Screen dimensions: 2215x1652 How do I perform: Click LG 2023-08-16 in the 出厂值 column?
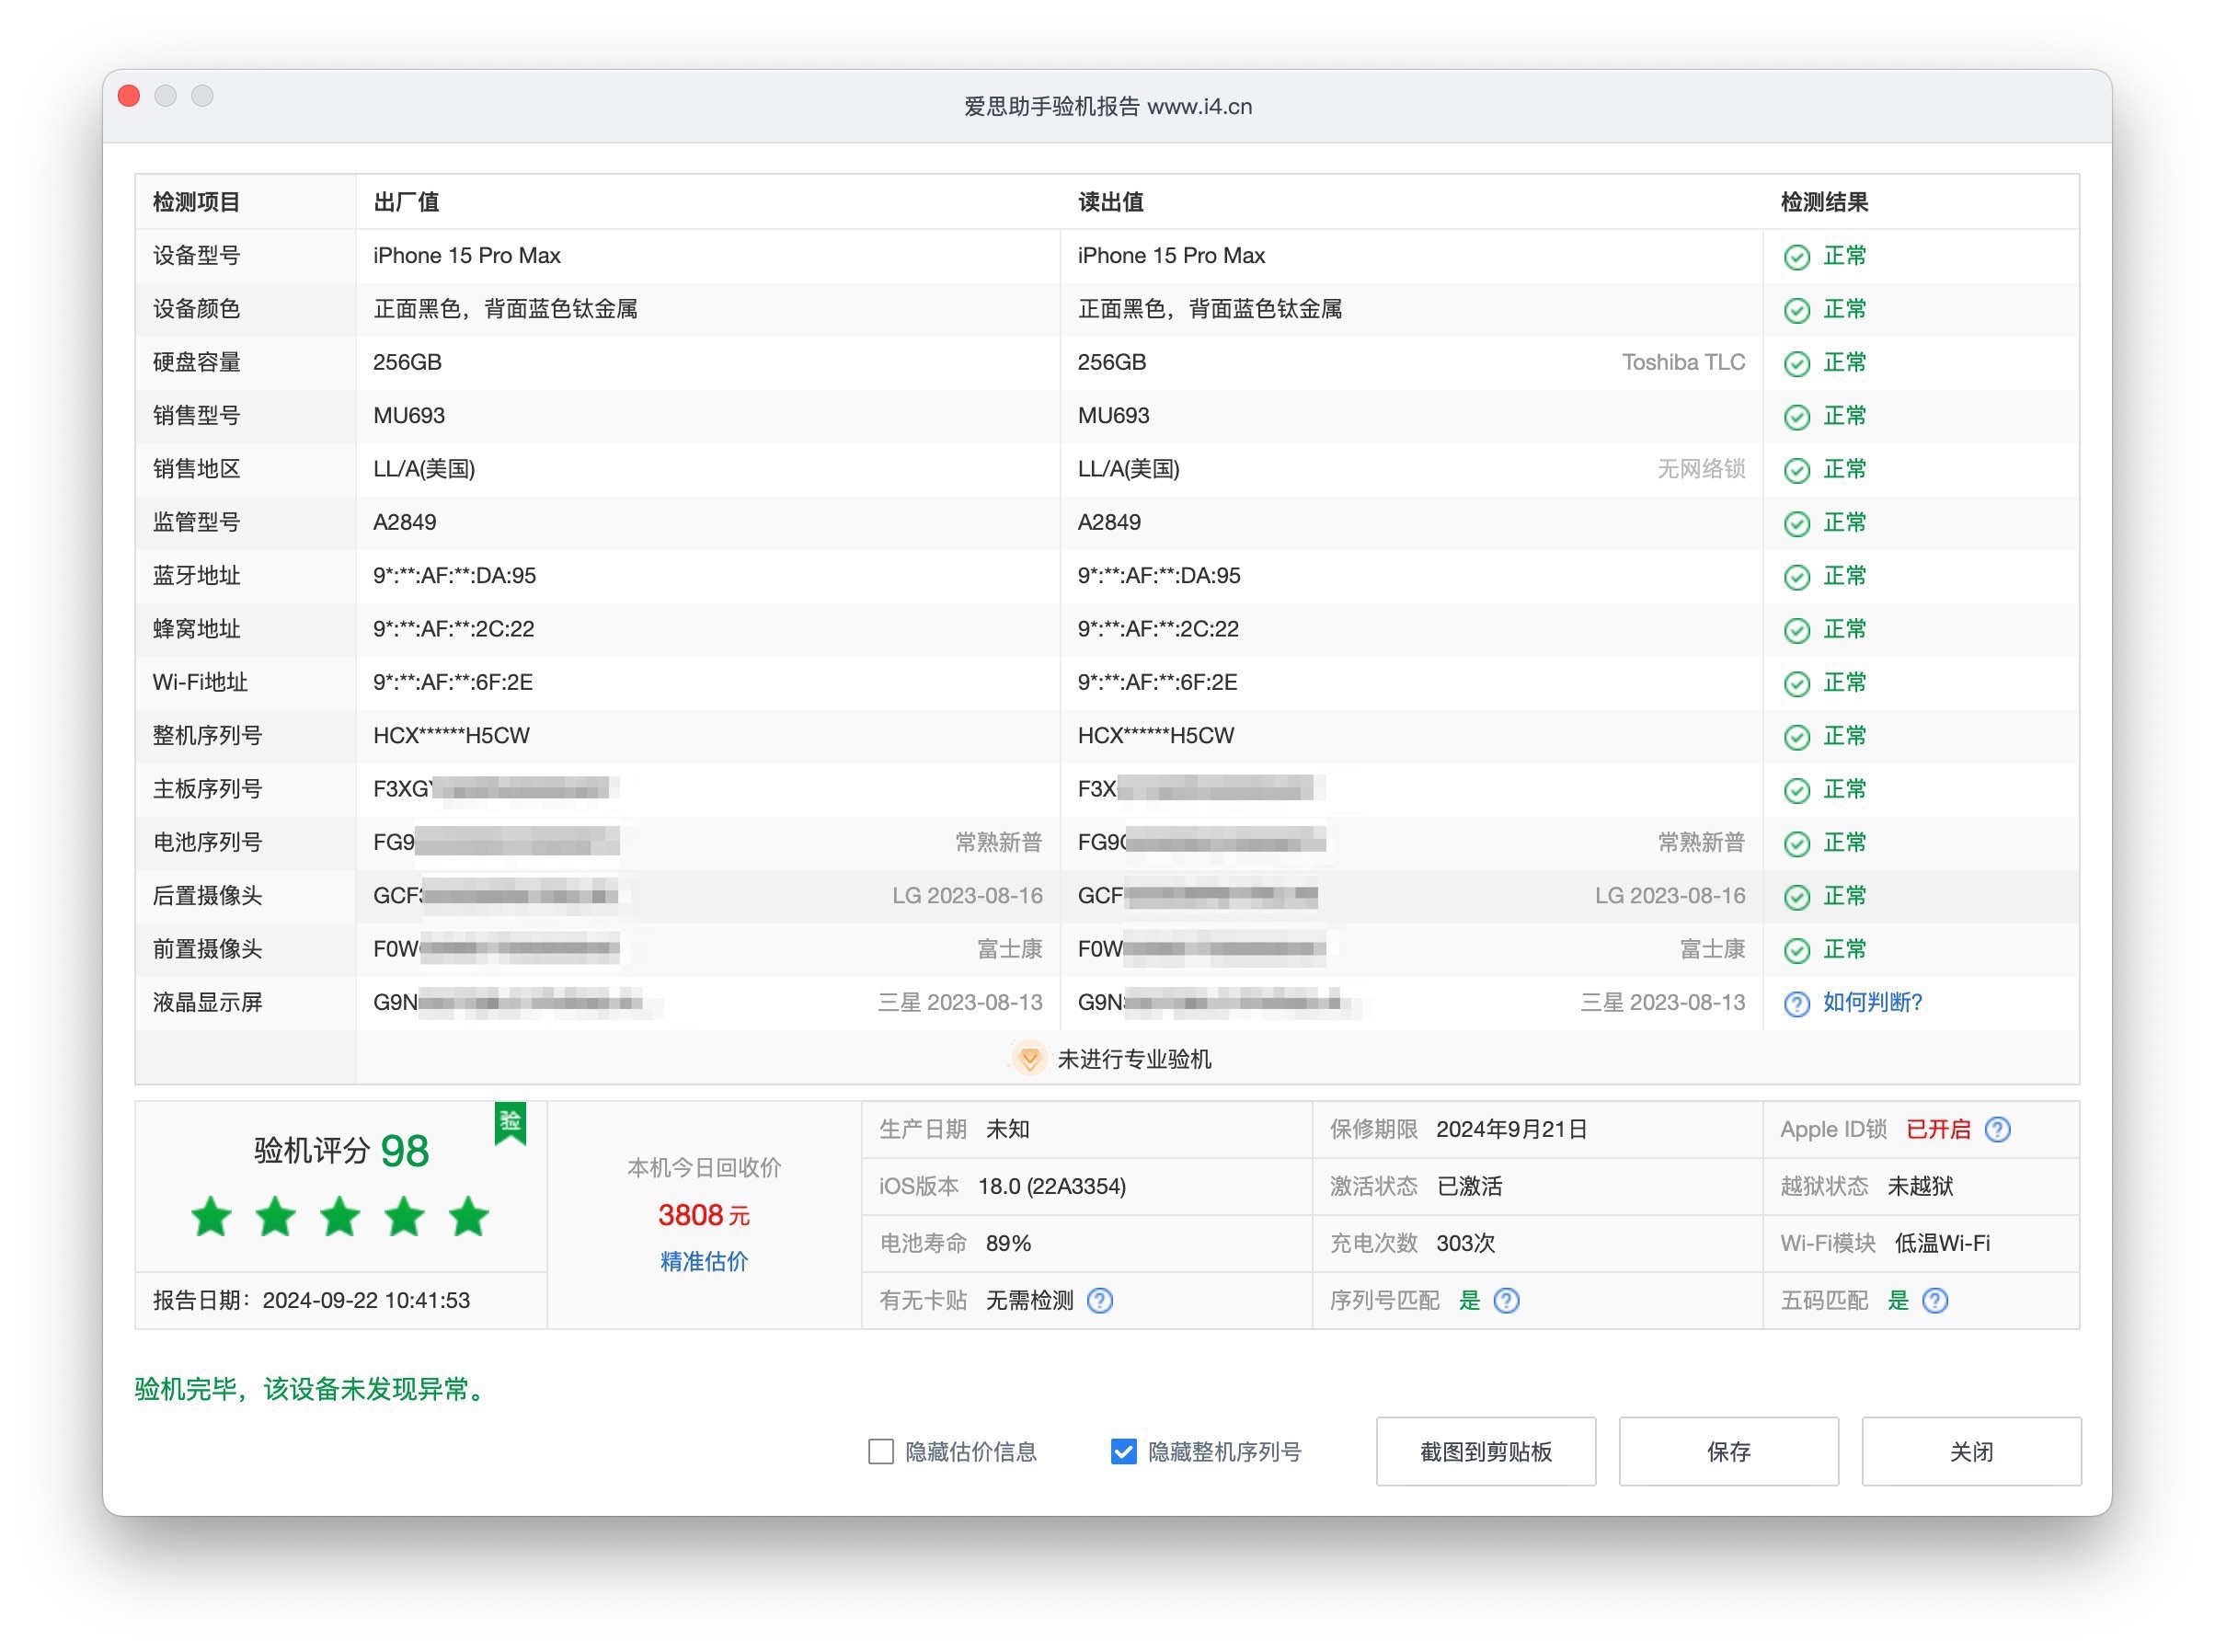(x=967, y=895)
